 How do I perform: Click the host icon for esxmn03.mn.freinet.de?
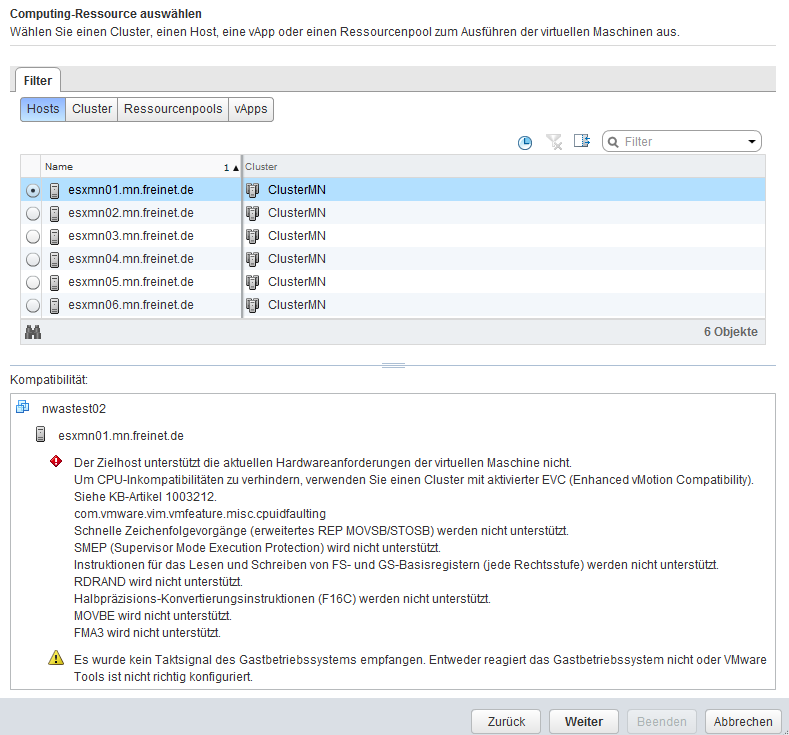pyautogui.click(x=55, y=236)
